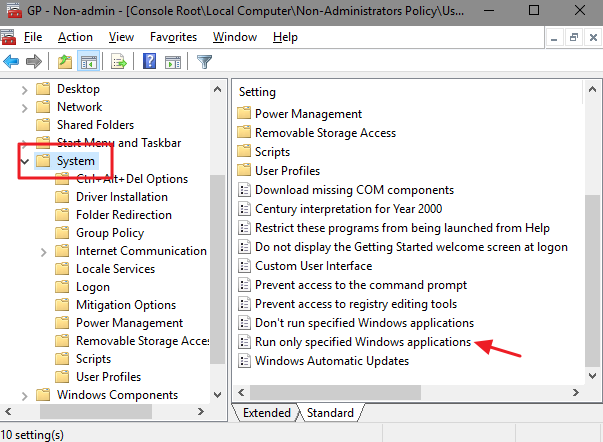Expand the Windows Components node

(24, 395)
